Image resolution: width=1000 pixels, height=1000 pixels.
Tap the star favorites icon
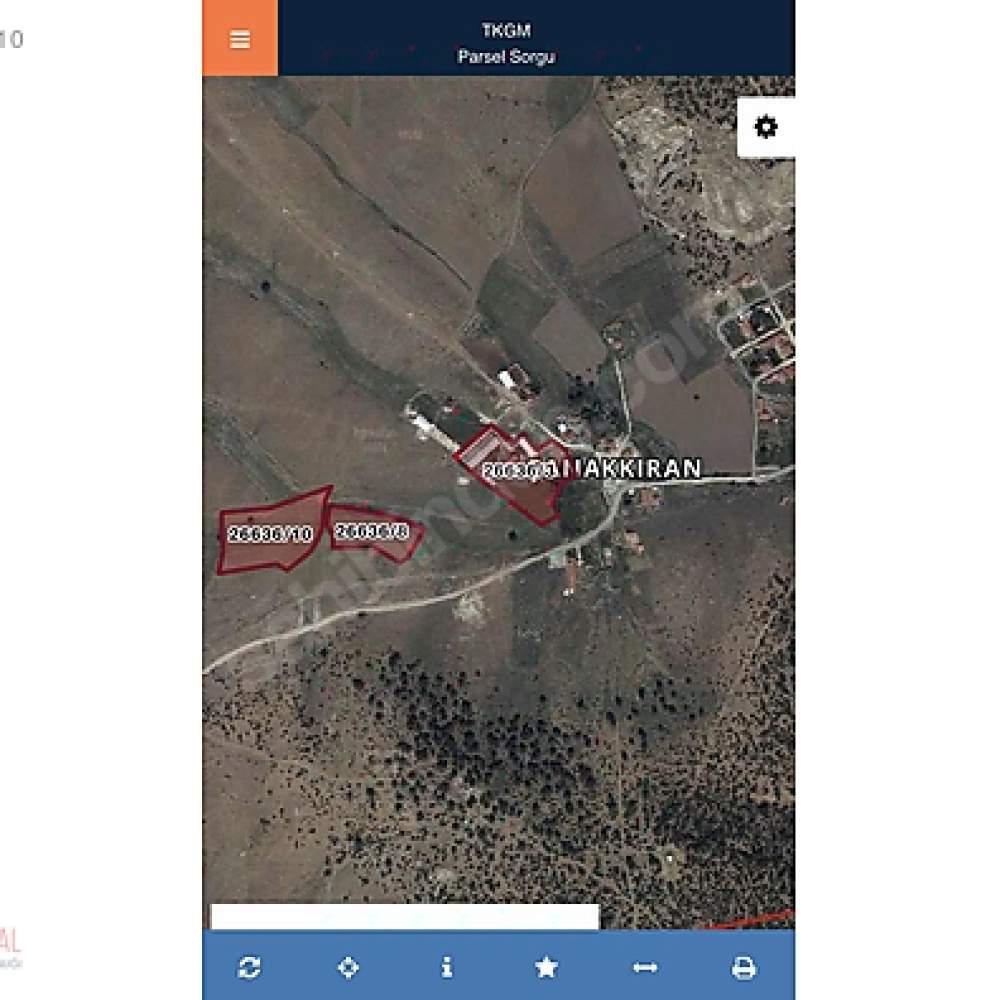click(x=546, y=967)
